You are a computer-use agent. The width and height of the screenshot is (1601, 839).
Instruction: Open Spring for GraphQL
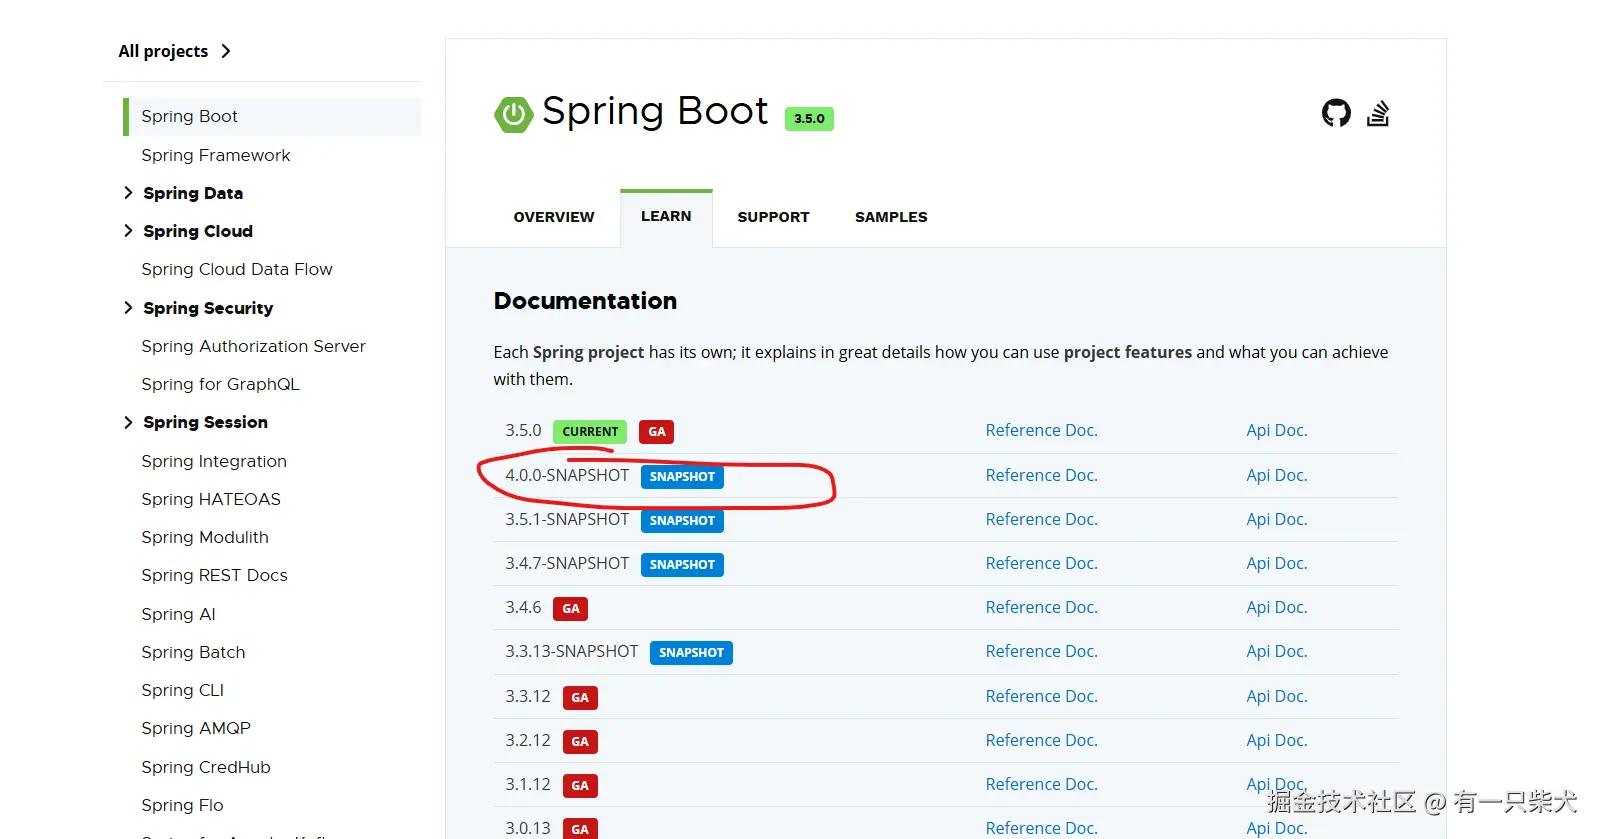tap(220, 384)
